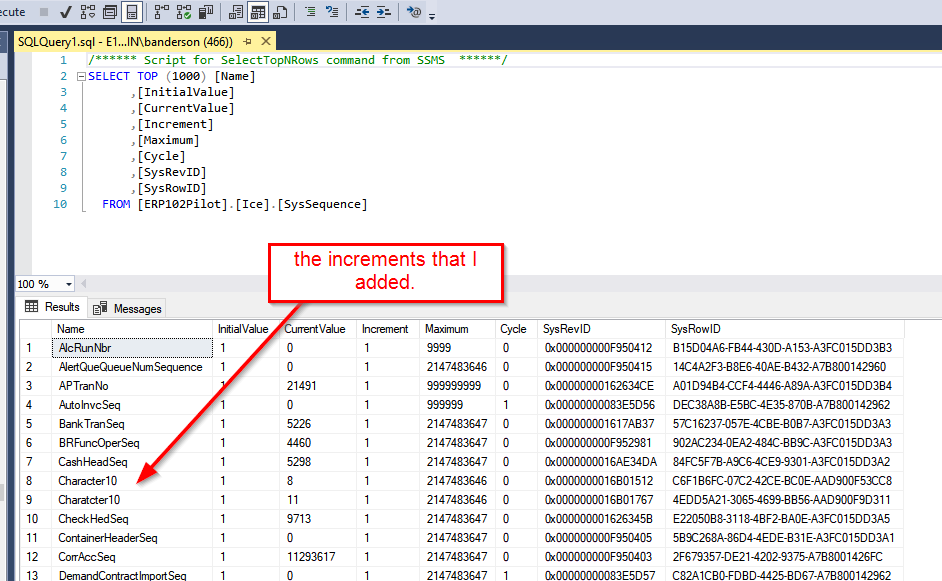This screenshot has height=581, width=942.
Task: Close the SQLQuery1.sql tab
Action: (267, 41)
